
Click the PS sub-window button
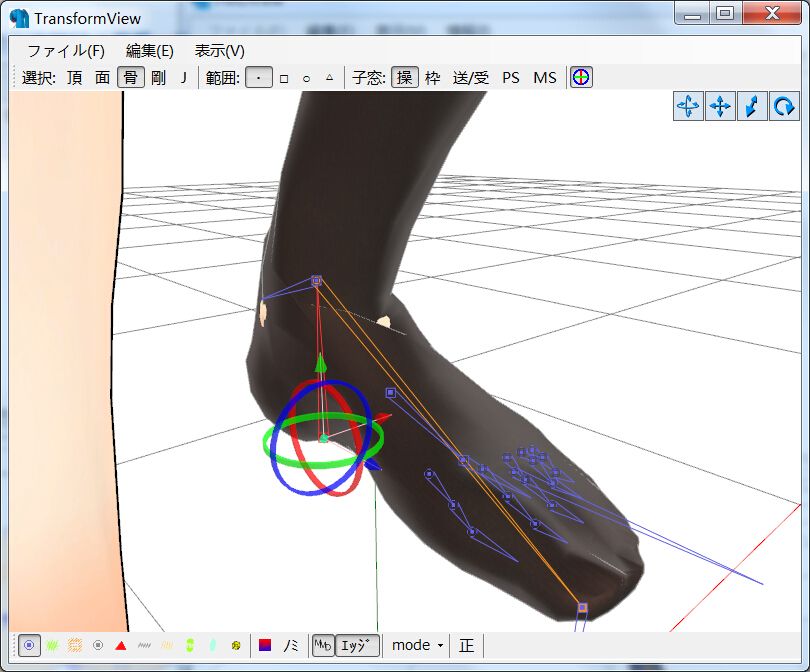[x=511, y=77]
